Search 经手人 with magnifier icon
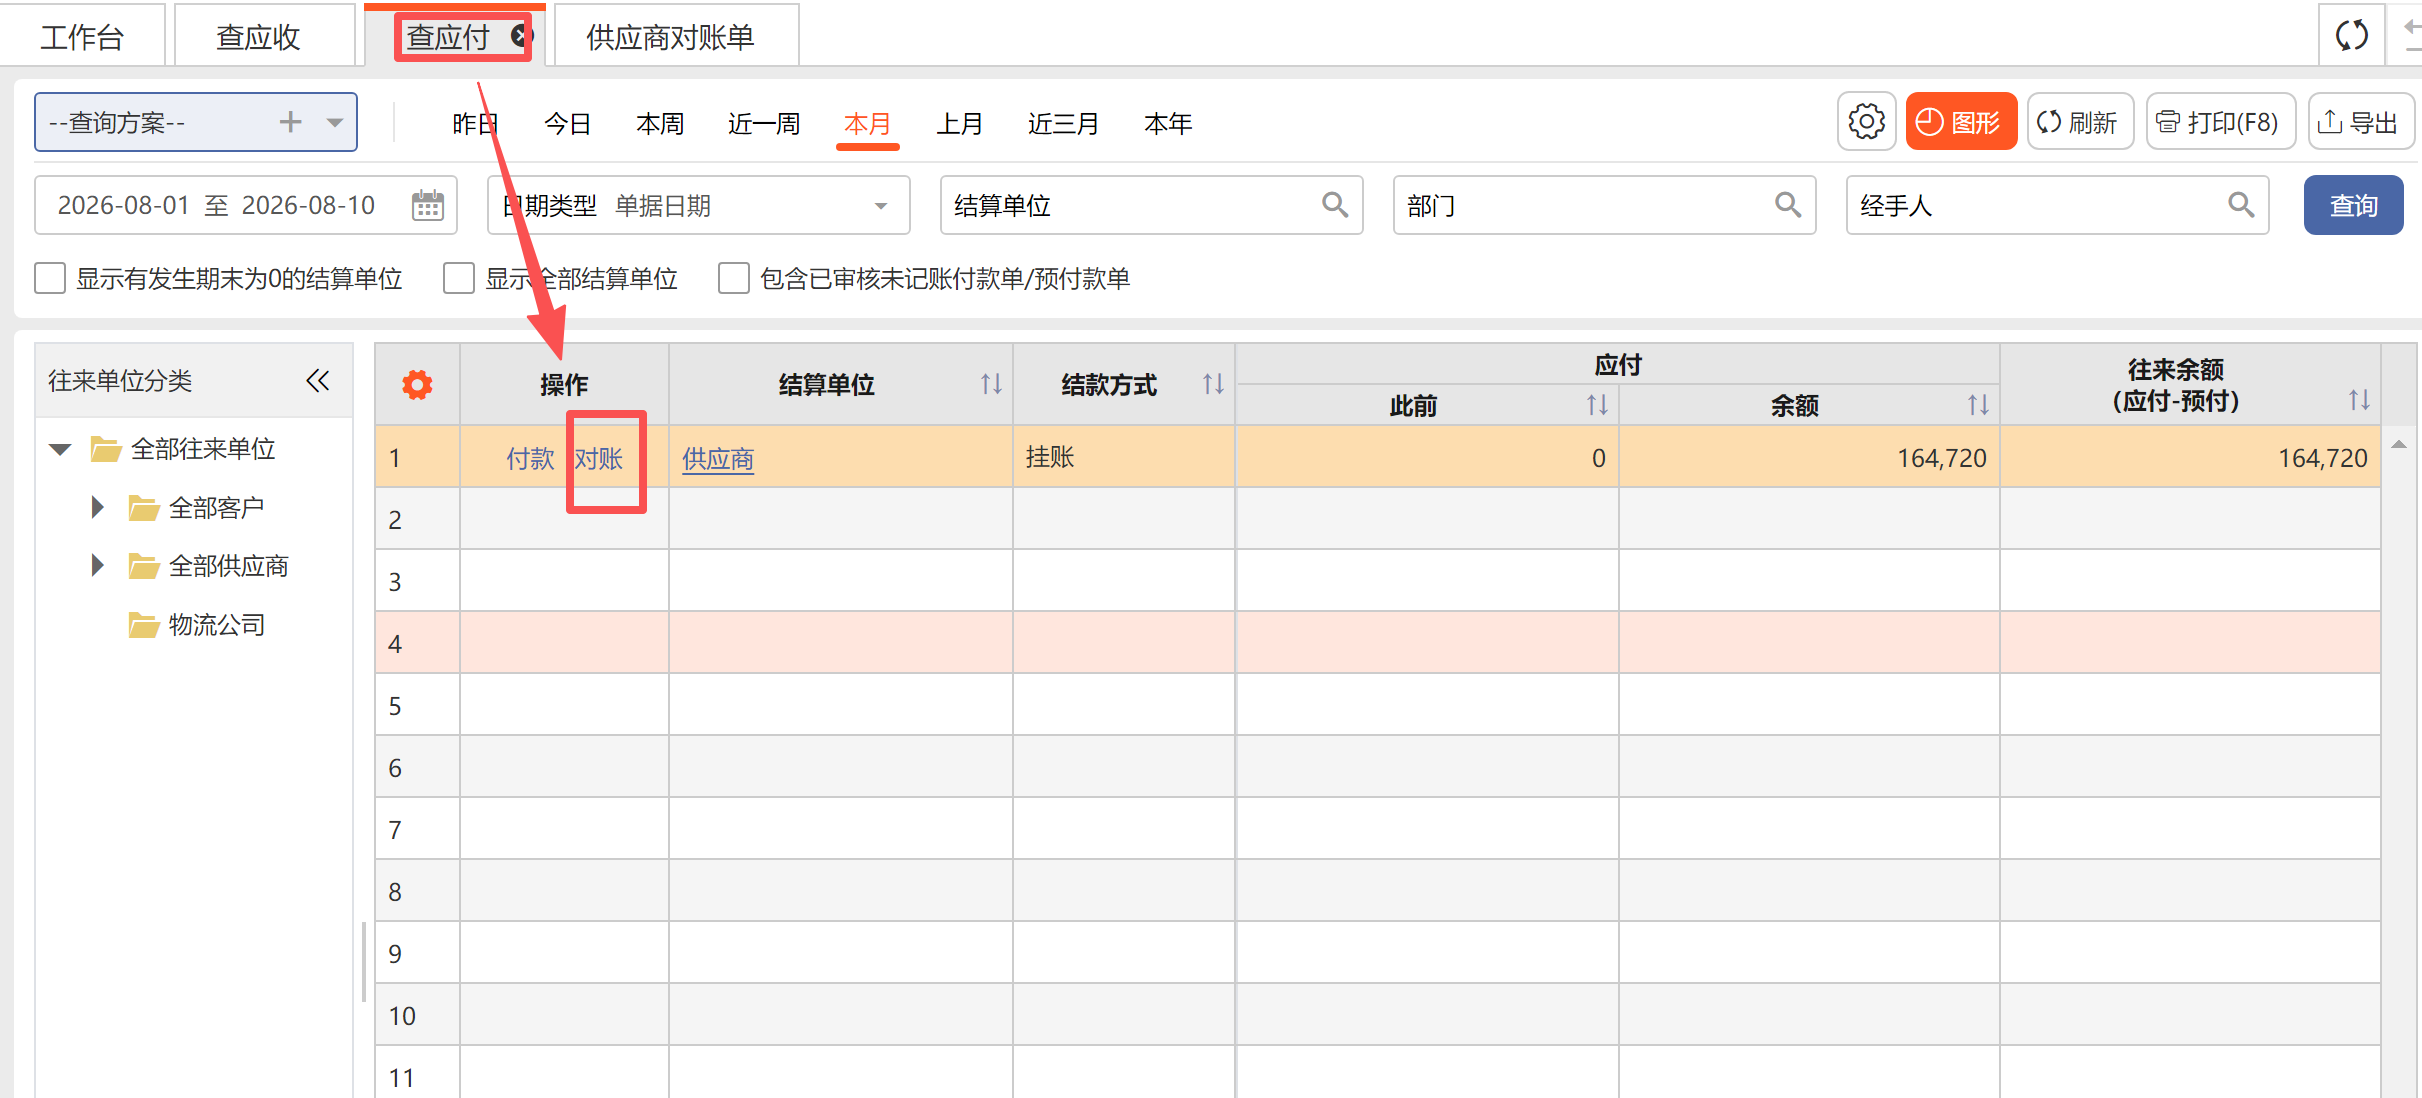 point(2241,205)
